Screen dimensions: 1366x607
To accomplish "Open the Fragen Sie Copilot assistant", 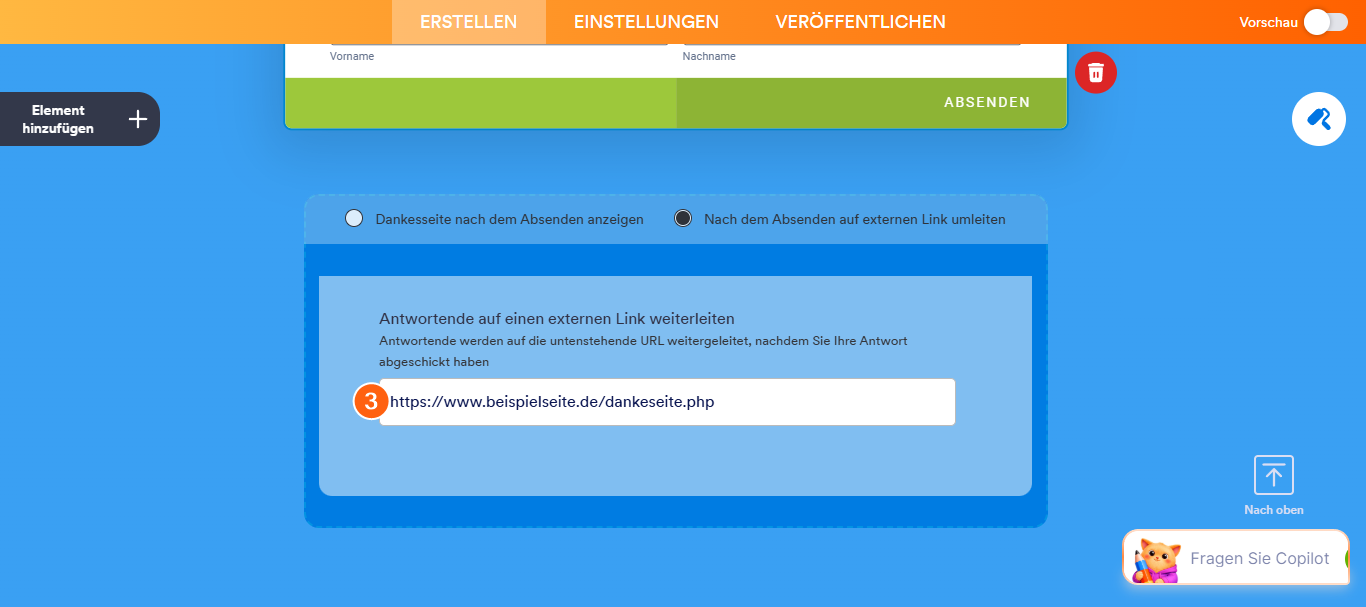I will (1236, 558).
